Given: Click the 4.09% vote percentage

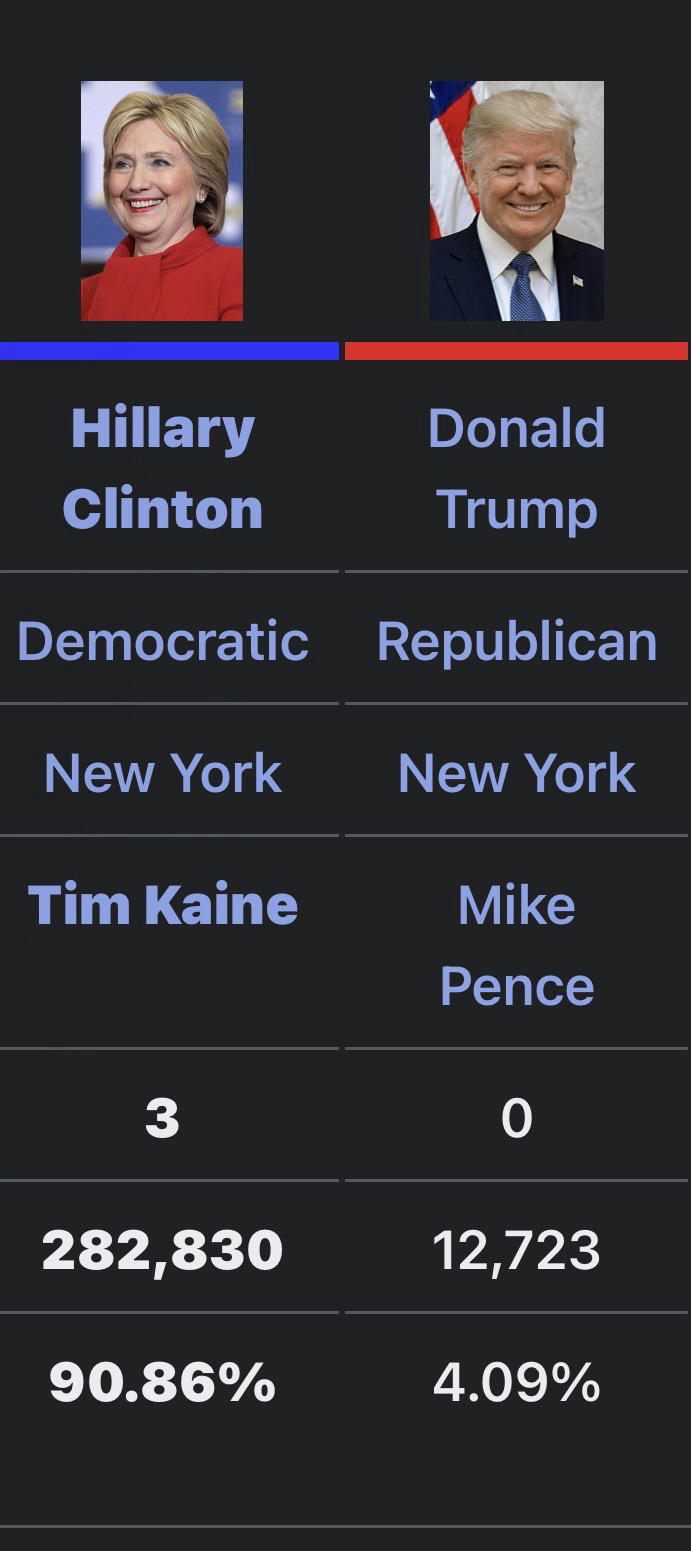Looking at the screenshot, I should [517, 1382].
